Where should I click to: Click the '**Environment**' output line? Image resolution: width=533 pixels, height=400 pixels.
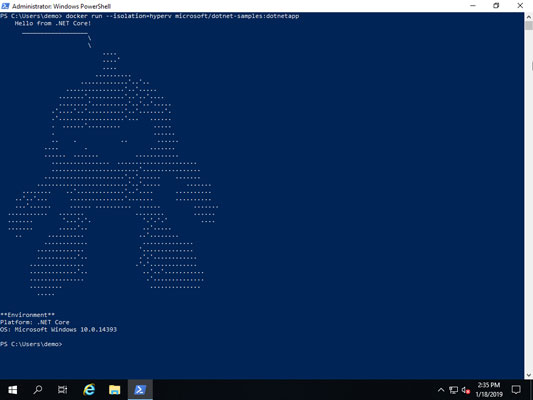(x=27, y=315)
